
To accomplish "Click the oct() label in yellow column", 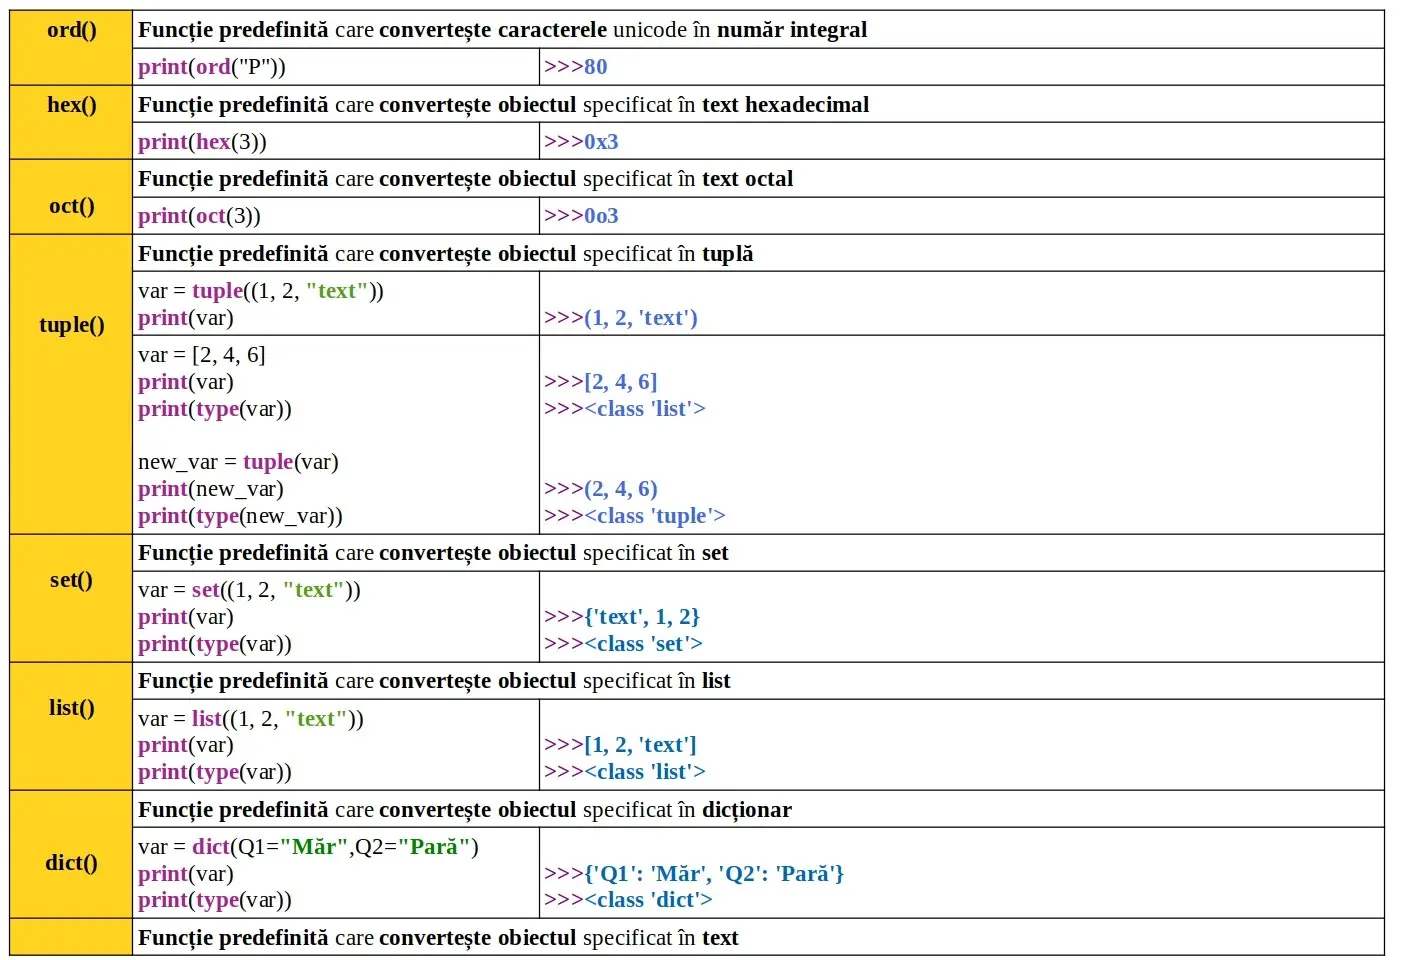I will [x=71, y=206].
